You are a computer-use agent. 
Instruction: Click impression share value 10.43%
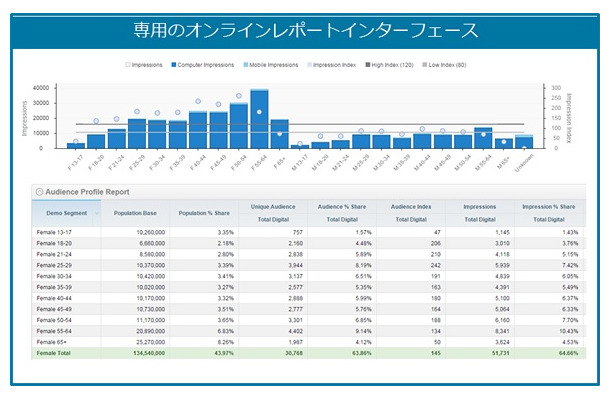569,331
